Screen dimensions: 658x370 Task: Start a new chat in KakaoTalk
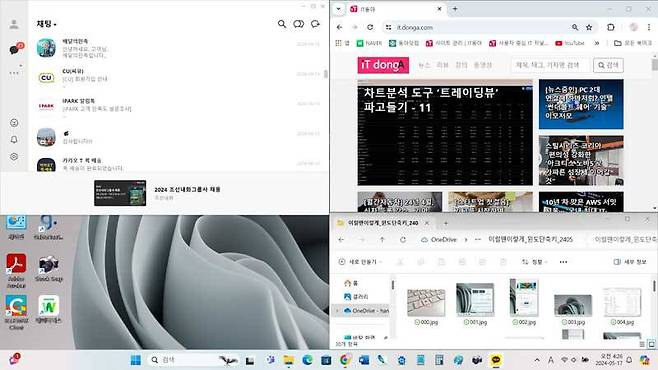click(x=315, y=24)
